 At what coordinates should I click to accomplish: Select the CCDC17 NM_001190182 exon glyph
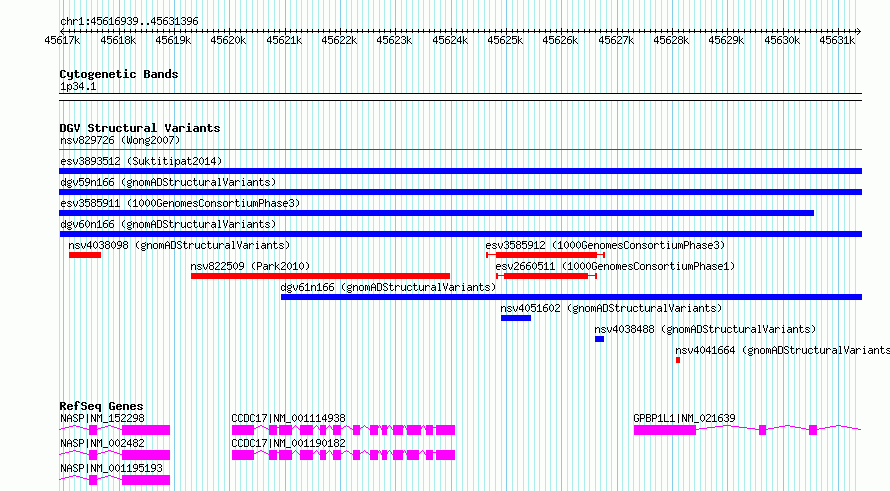tap(343, 455)
